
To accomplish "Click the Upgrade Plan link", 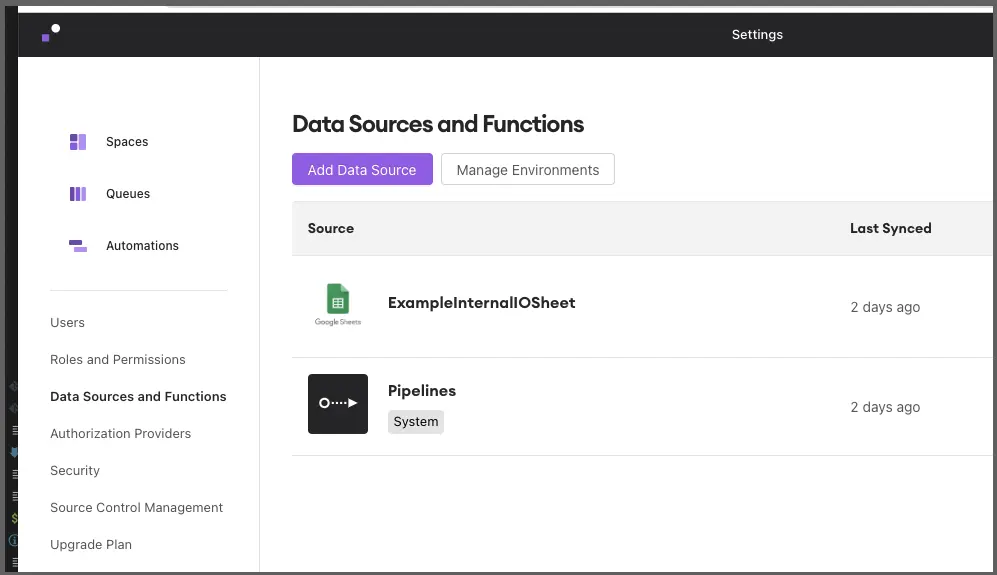I will click(x=91, y=545).
